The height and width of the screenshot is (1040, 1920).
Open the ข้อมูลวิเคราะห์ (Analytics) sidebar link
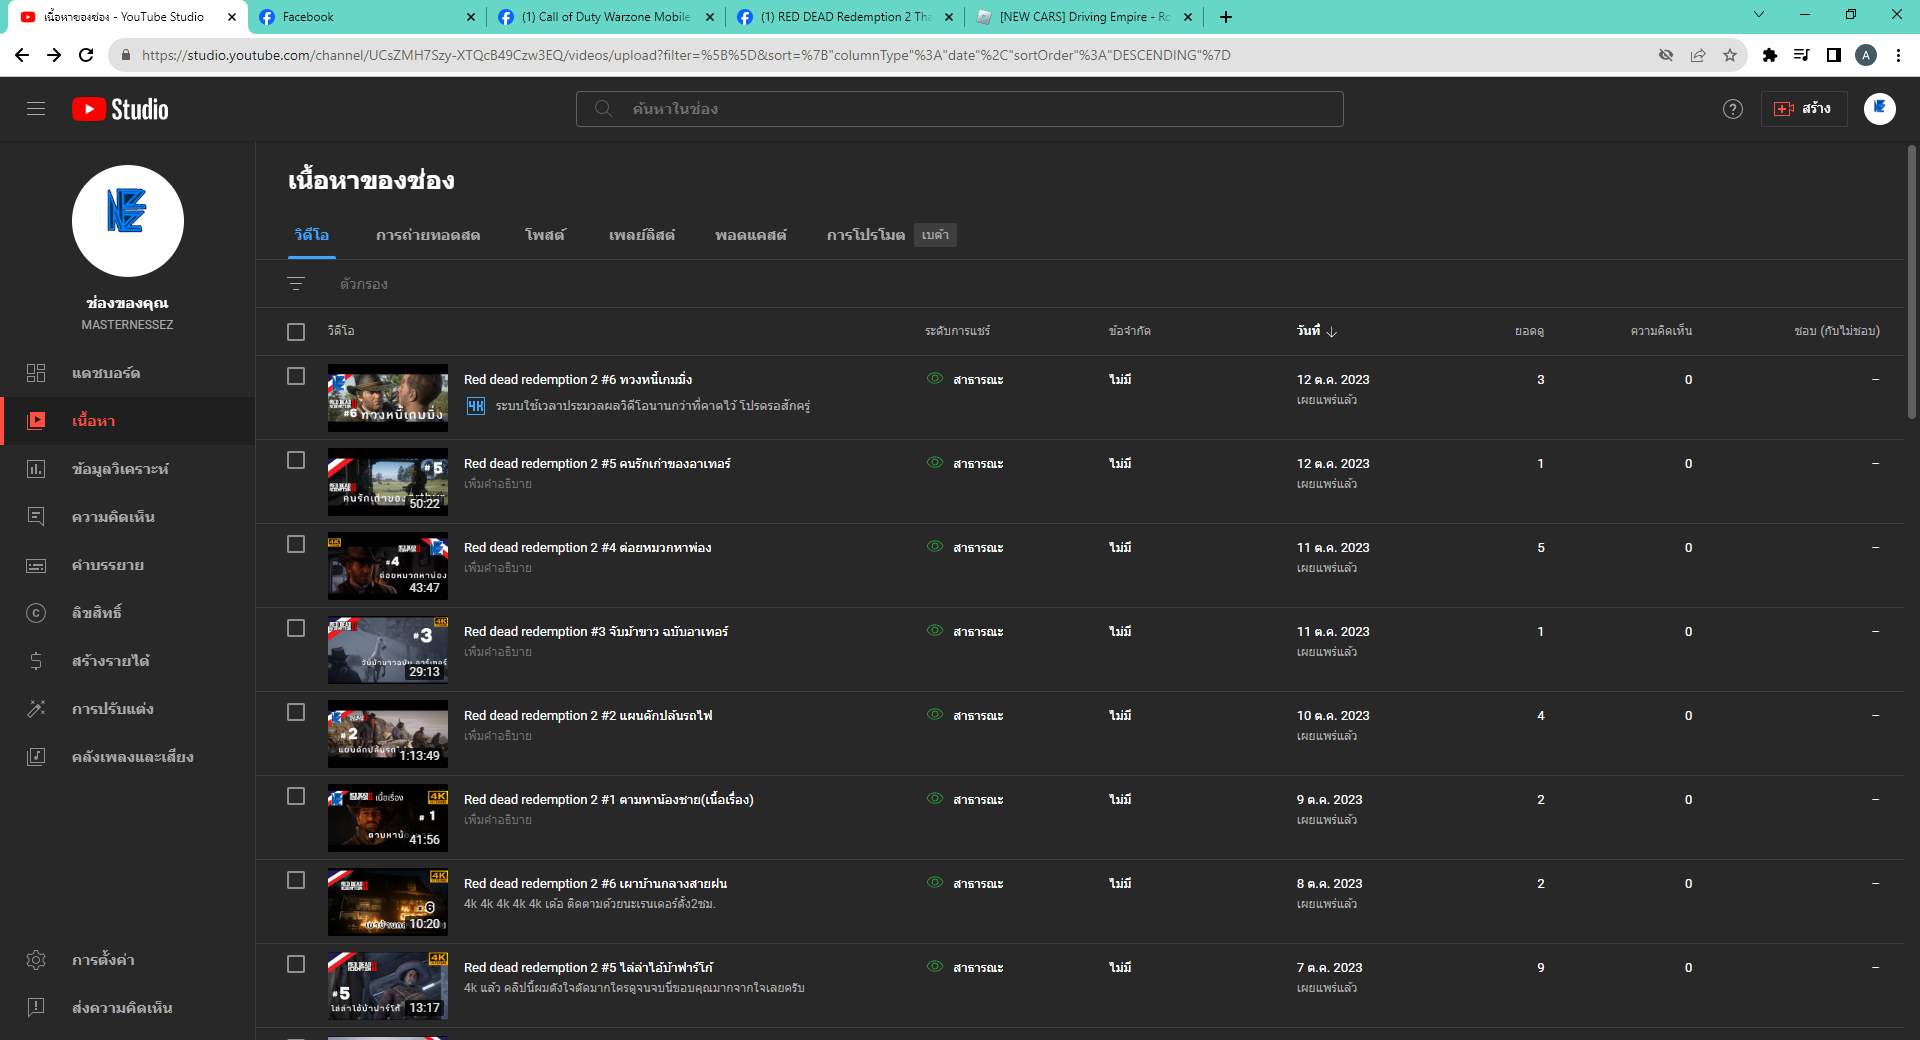[x=128, y=469]
